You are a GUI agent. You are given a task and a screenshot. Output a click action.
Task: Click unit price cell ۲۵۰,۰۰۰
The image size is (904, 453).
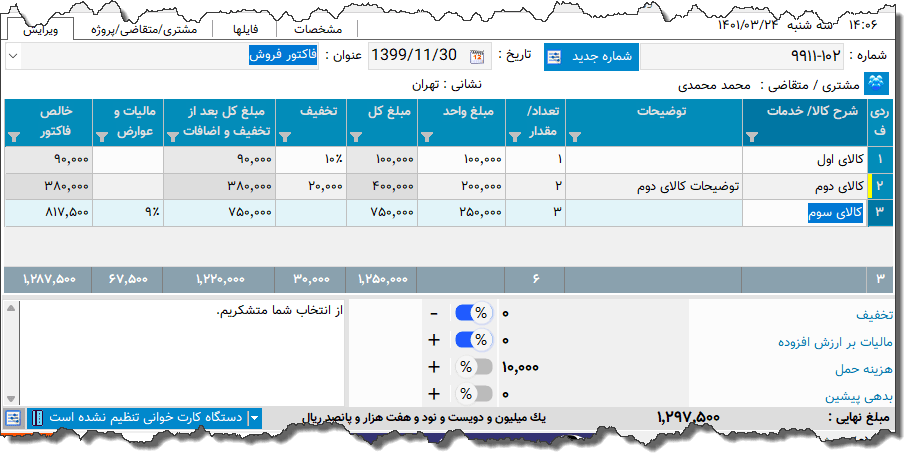point(461,213)
